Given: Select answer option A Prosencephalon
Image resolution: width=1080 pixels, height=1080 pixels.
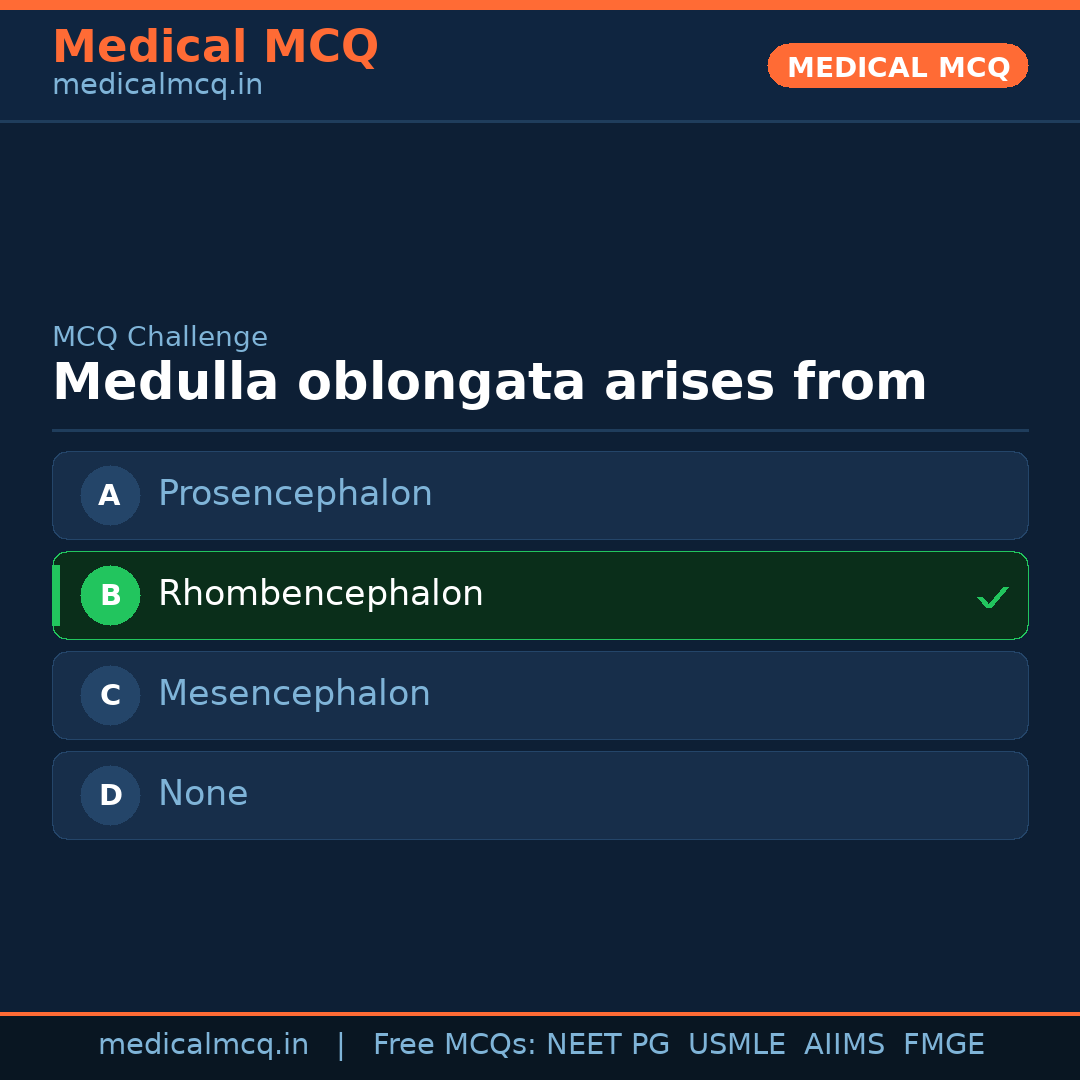Looking at the screenshot, I should coord(540,495).
